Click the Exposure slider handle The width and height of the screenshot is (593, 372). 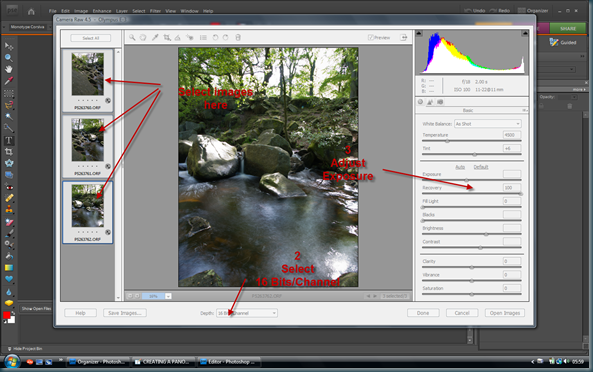[x=466, y=180]
